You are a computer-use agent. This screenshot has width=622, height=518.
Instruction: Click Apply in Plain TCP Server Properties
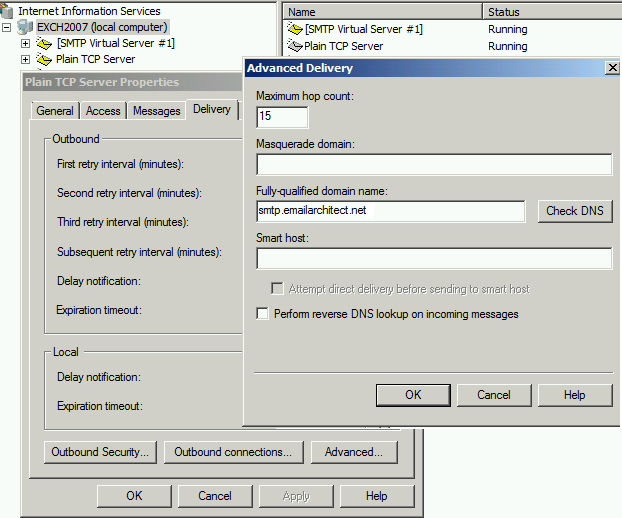click(x=296, y=496)
